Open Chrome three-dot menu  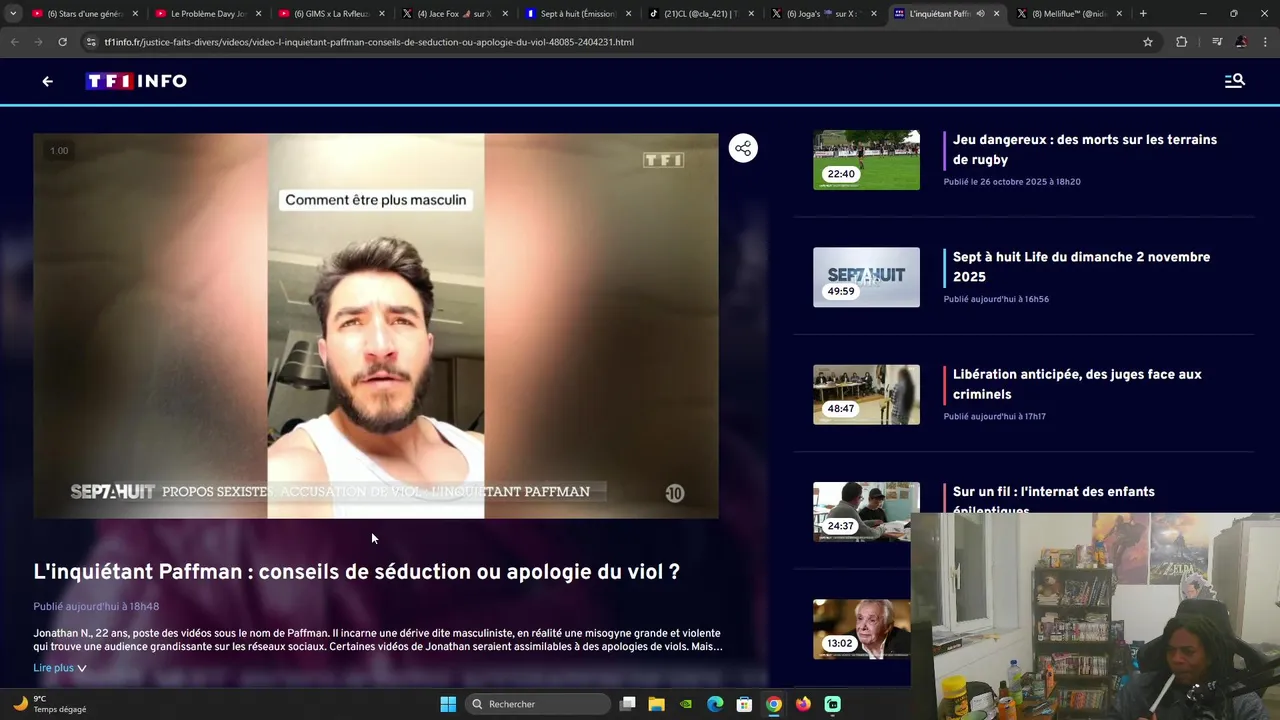[x=1266, y=42]
